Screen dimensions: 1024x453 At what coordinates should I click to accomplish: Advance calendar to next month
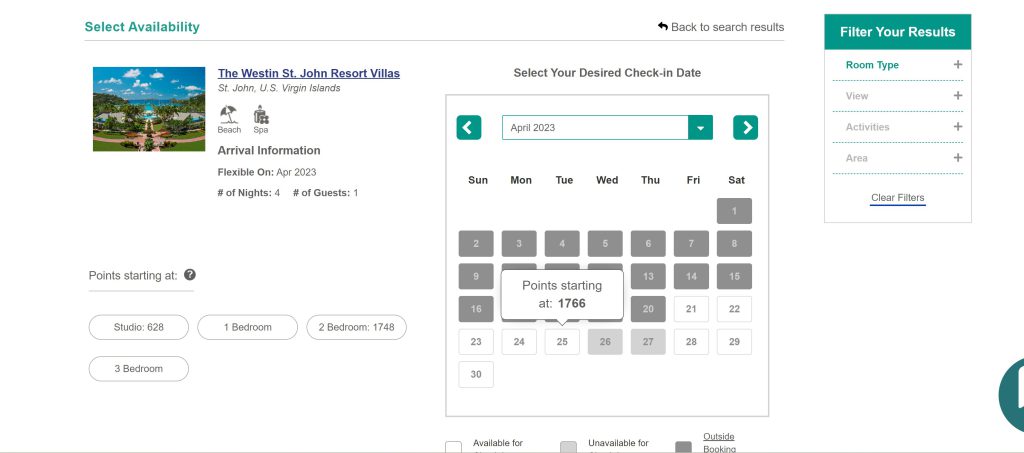pos(745,128)
